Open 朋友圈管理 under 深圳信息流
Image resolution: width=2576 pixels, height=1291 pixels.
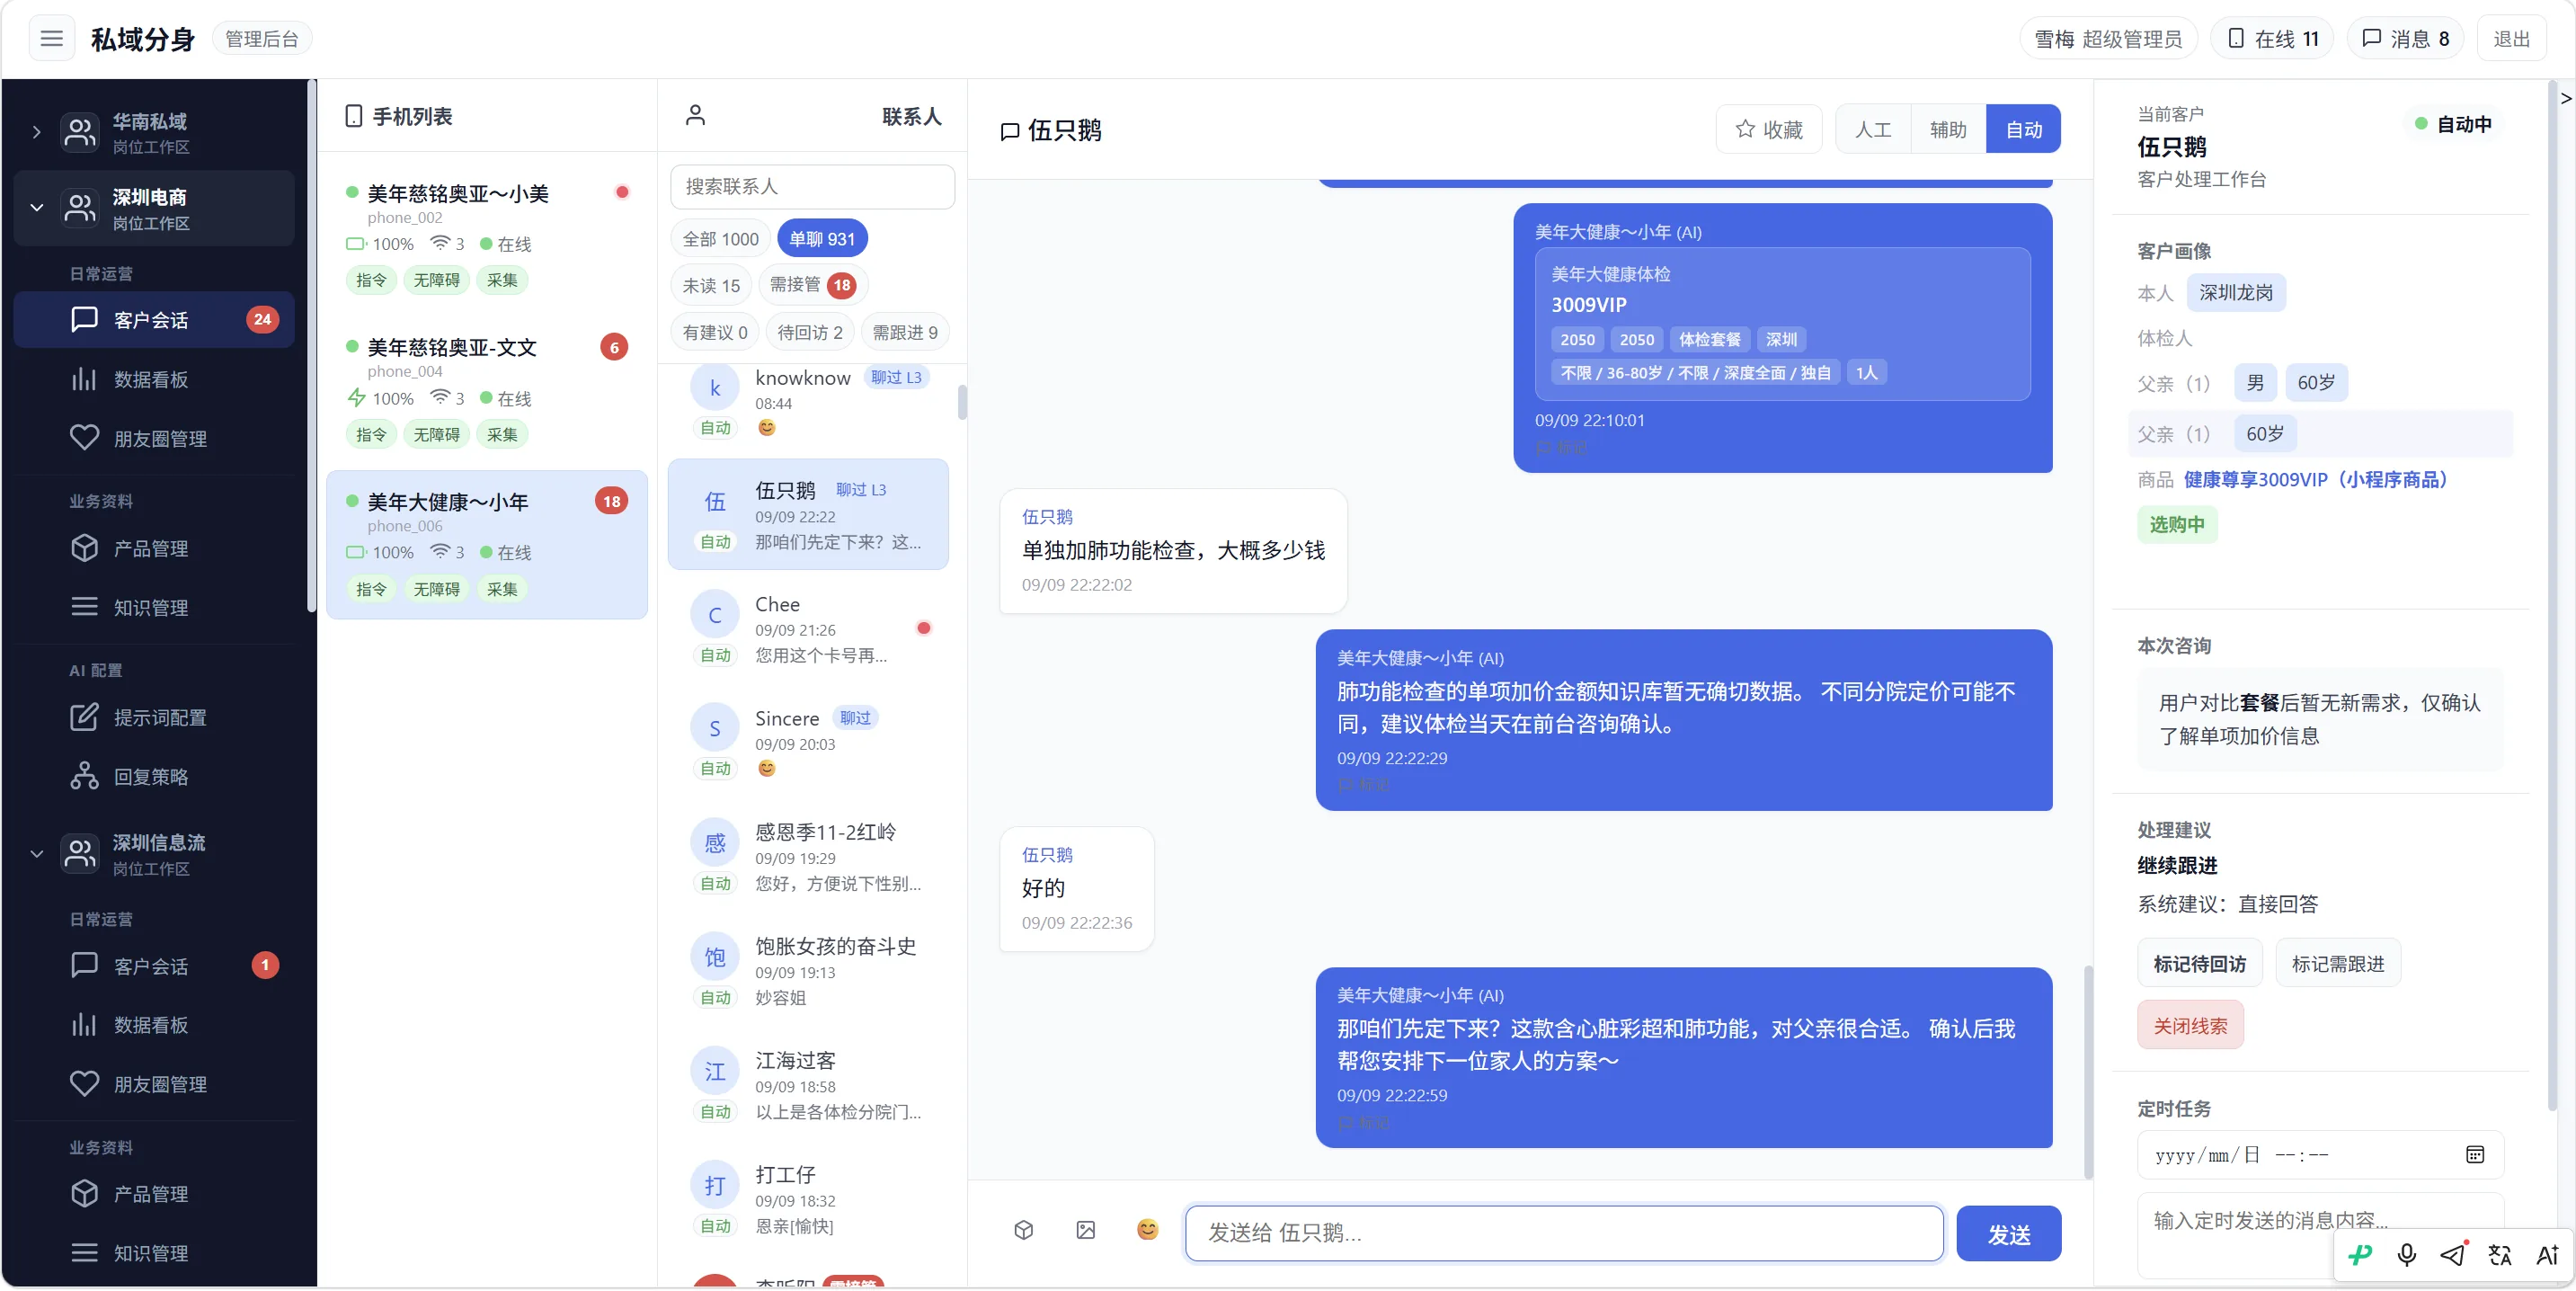pyautogui.click(x=154, y=1084)
